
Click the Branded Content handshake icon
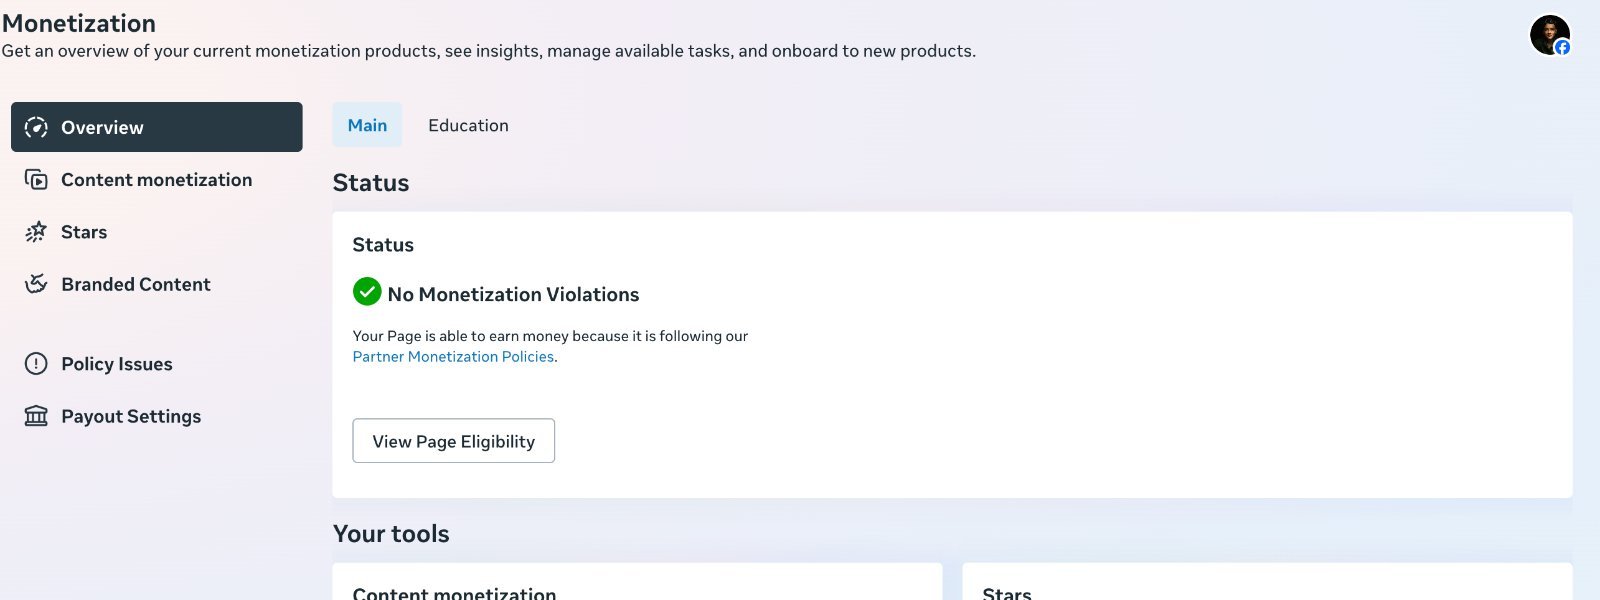point(36,284)
